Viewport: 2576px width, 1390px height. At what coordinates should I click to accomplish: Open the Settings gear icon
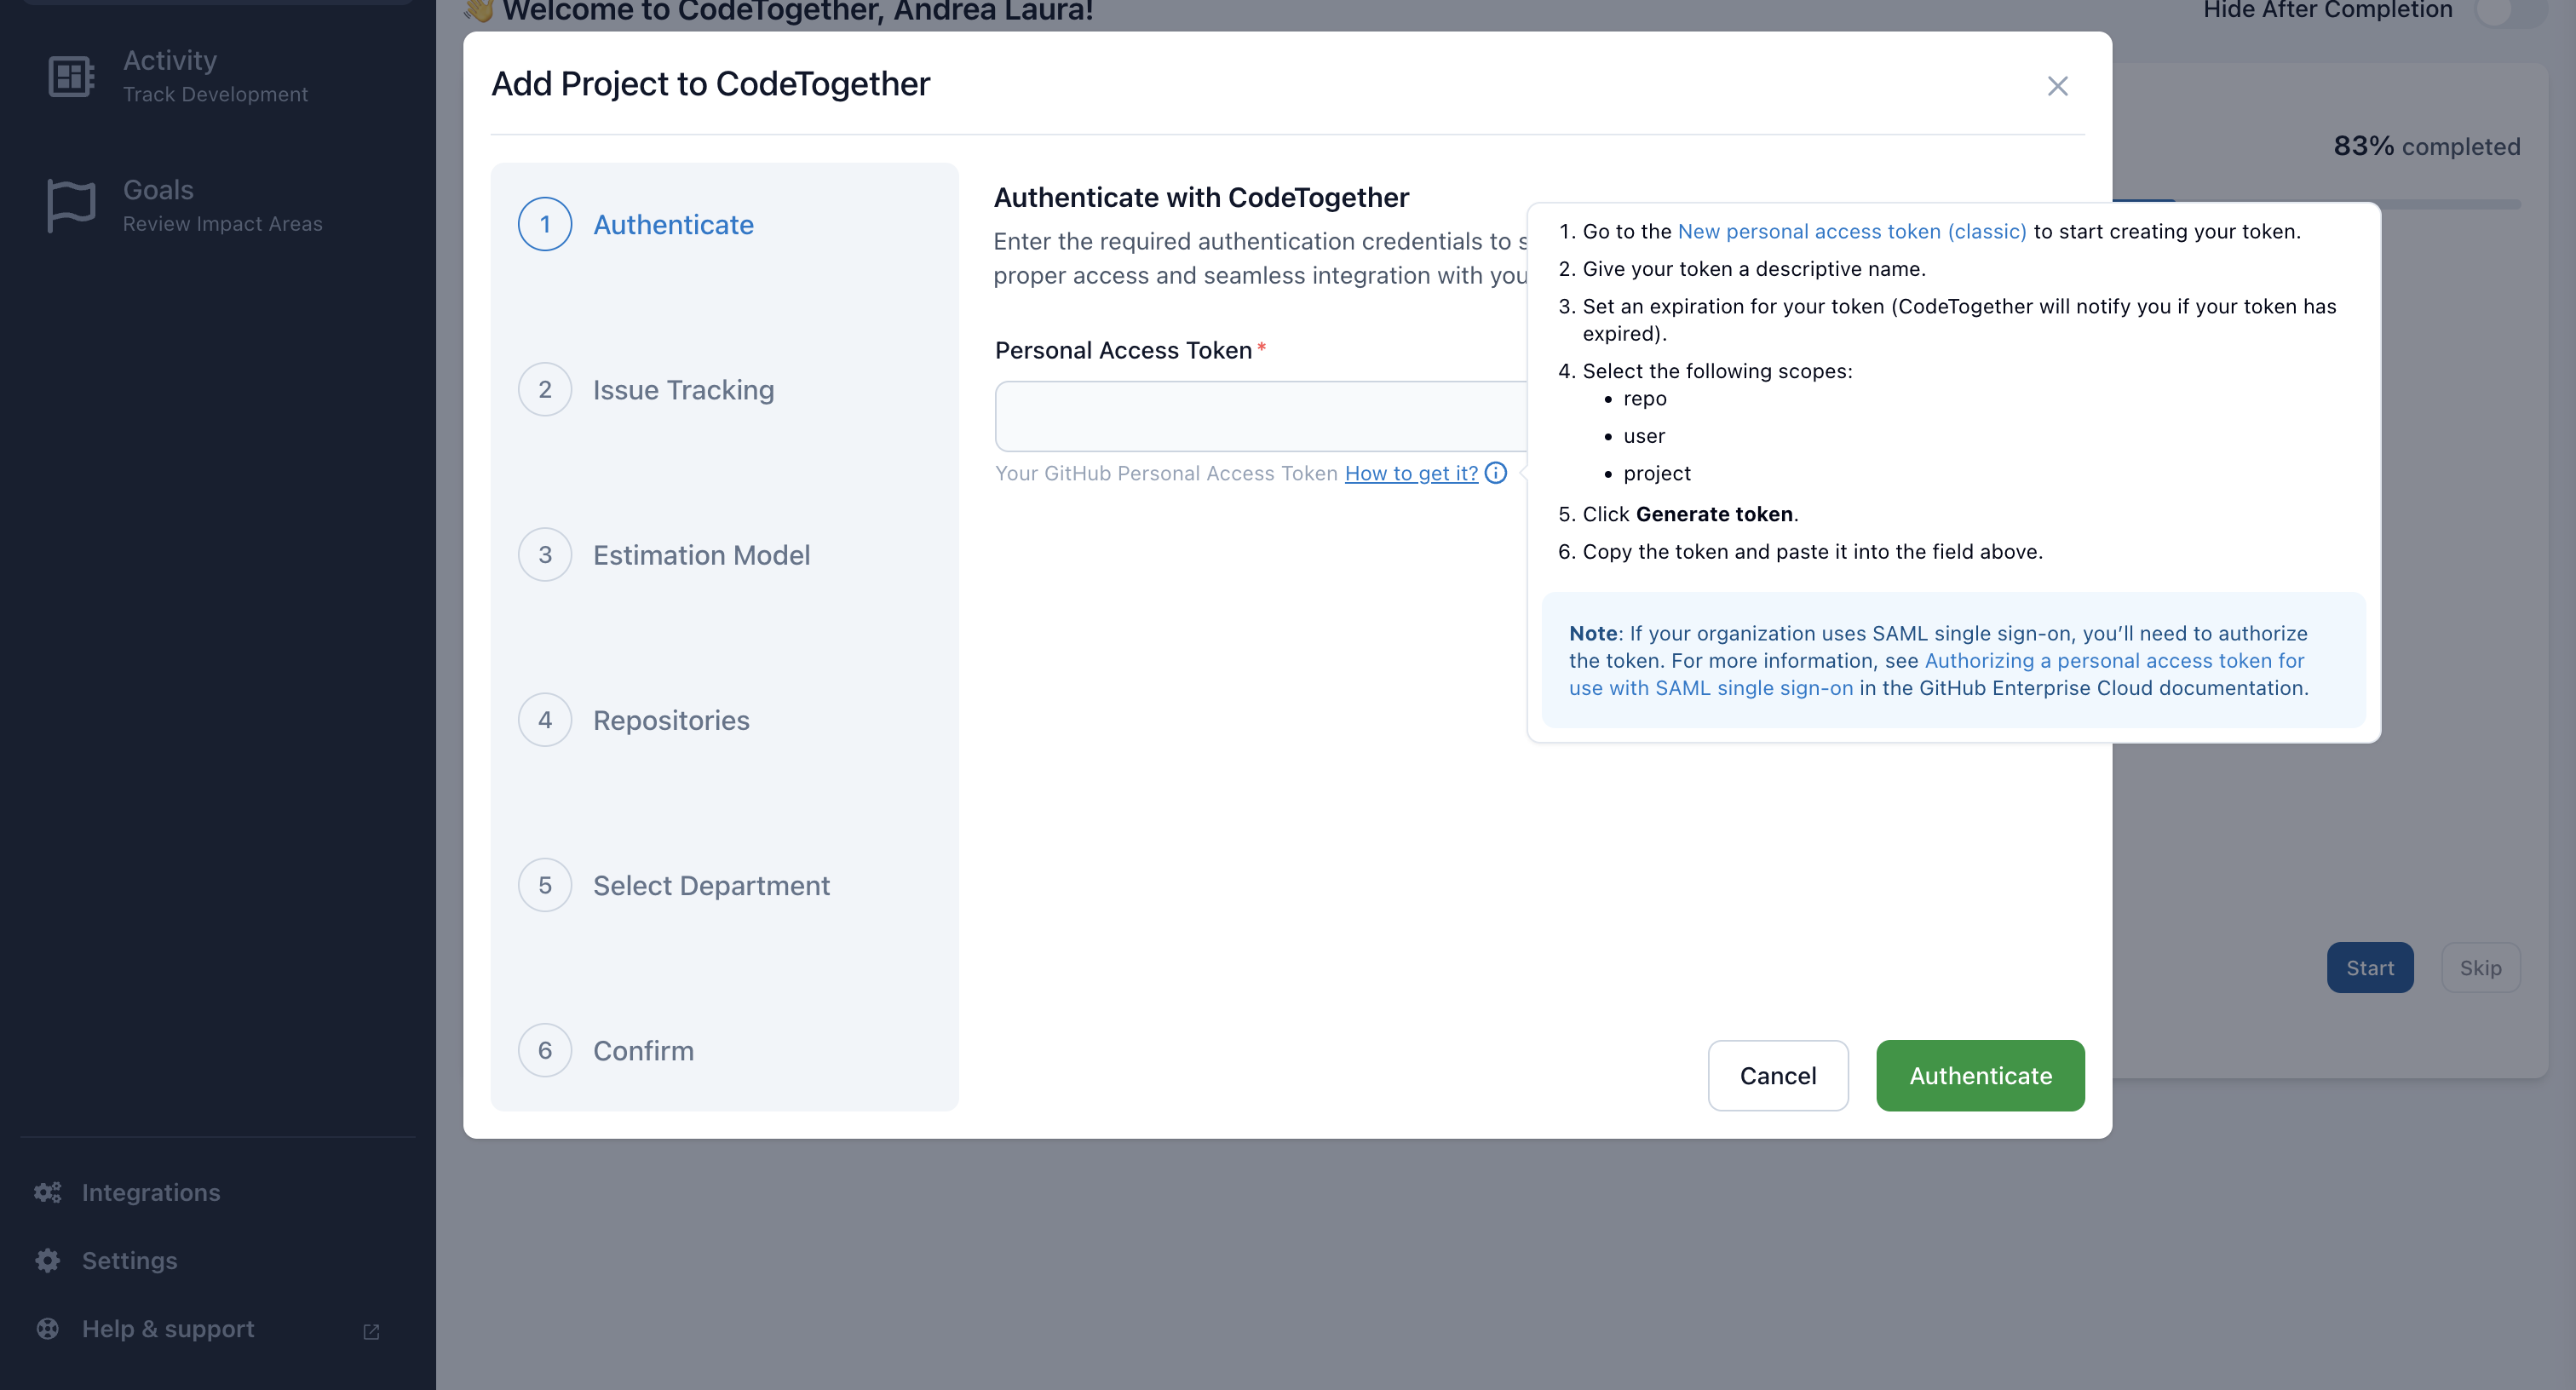[x=48, y=1260]
